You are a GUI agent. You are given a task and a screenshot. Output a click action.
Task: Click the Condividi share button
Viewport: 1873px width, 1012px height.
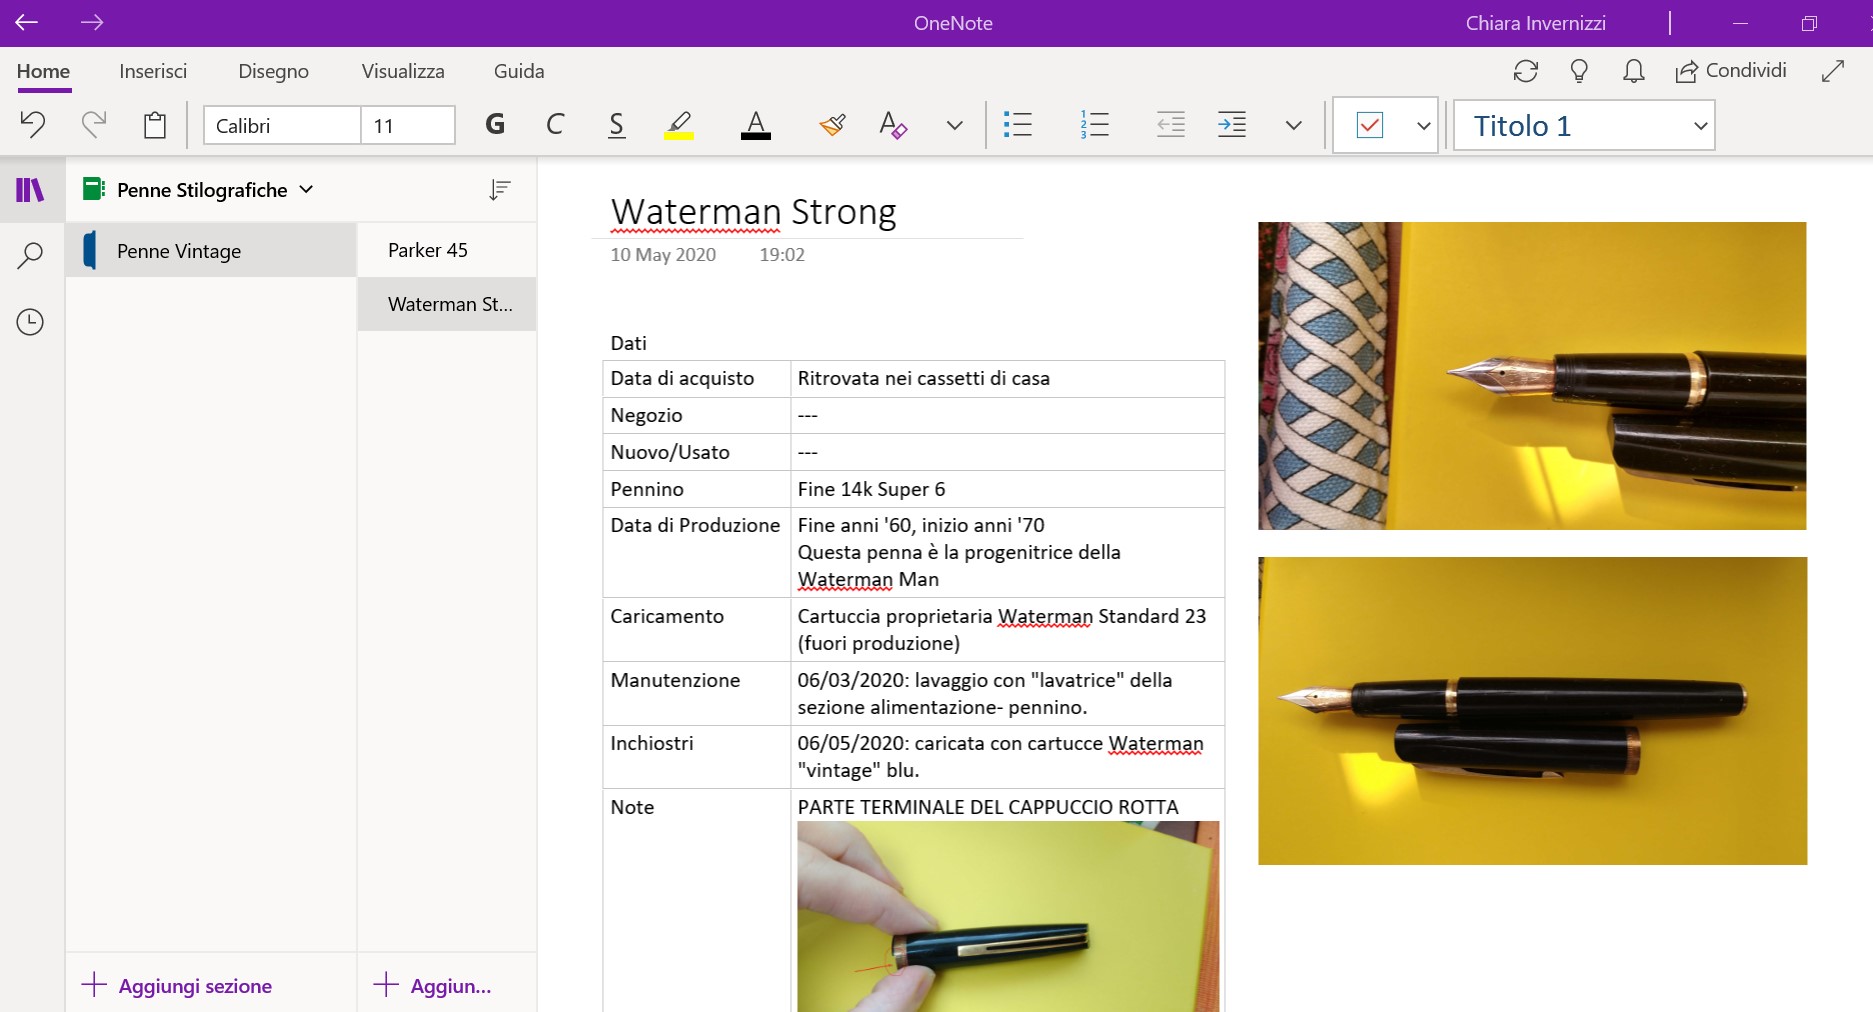[x=1731, y=71]
